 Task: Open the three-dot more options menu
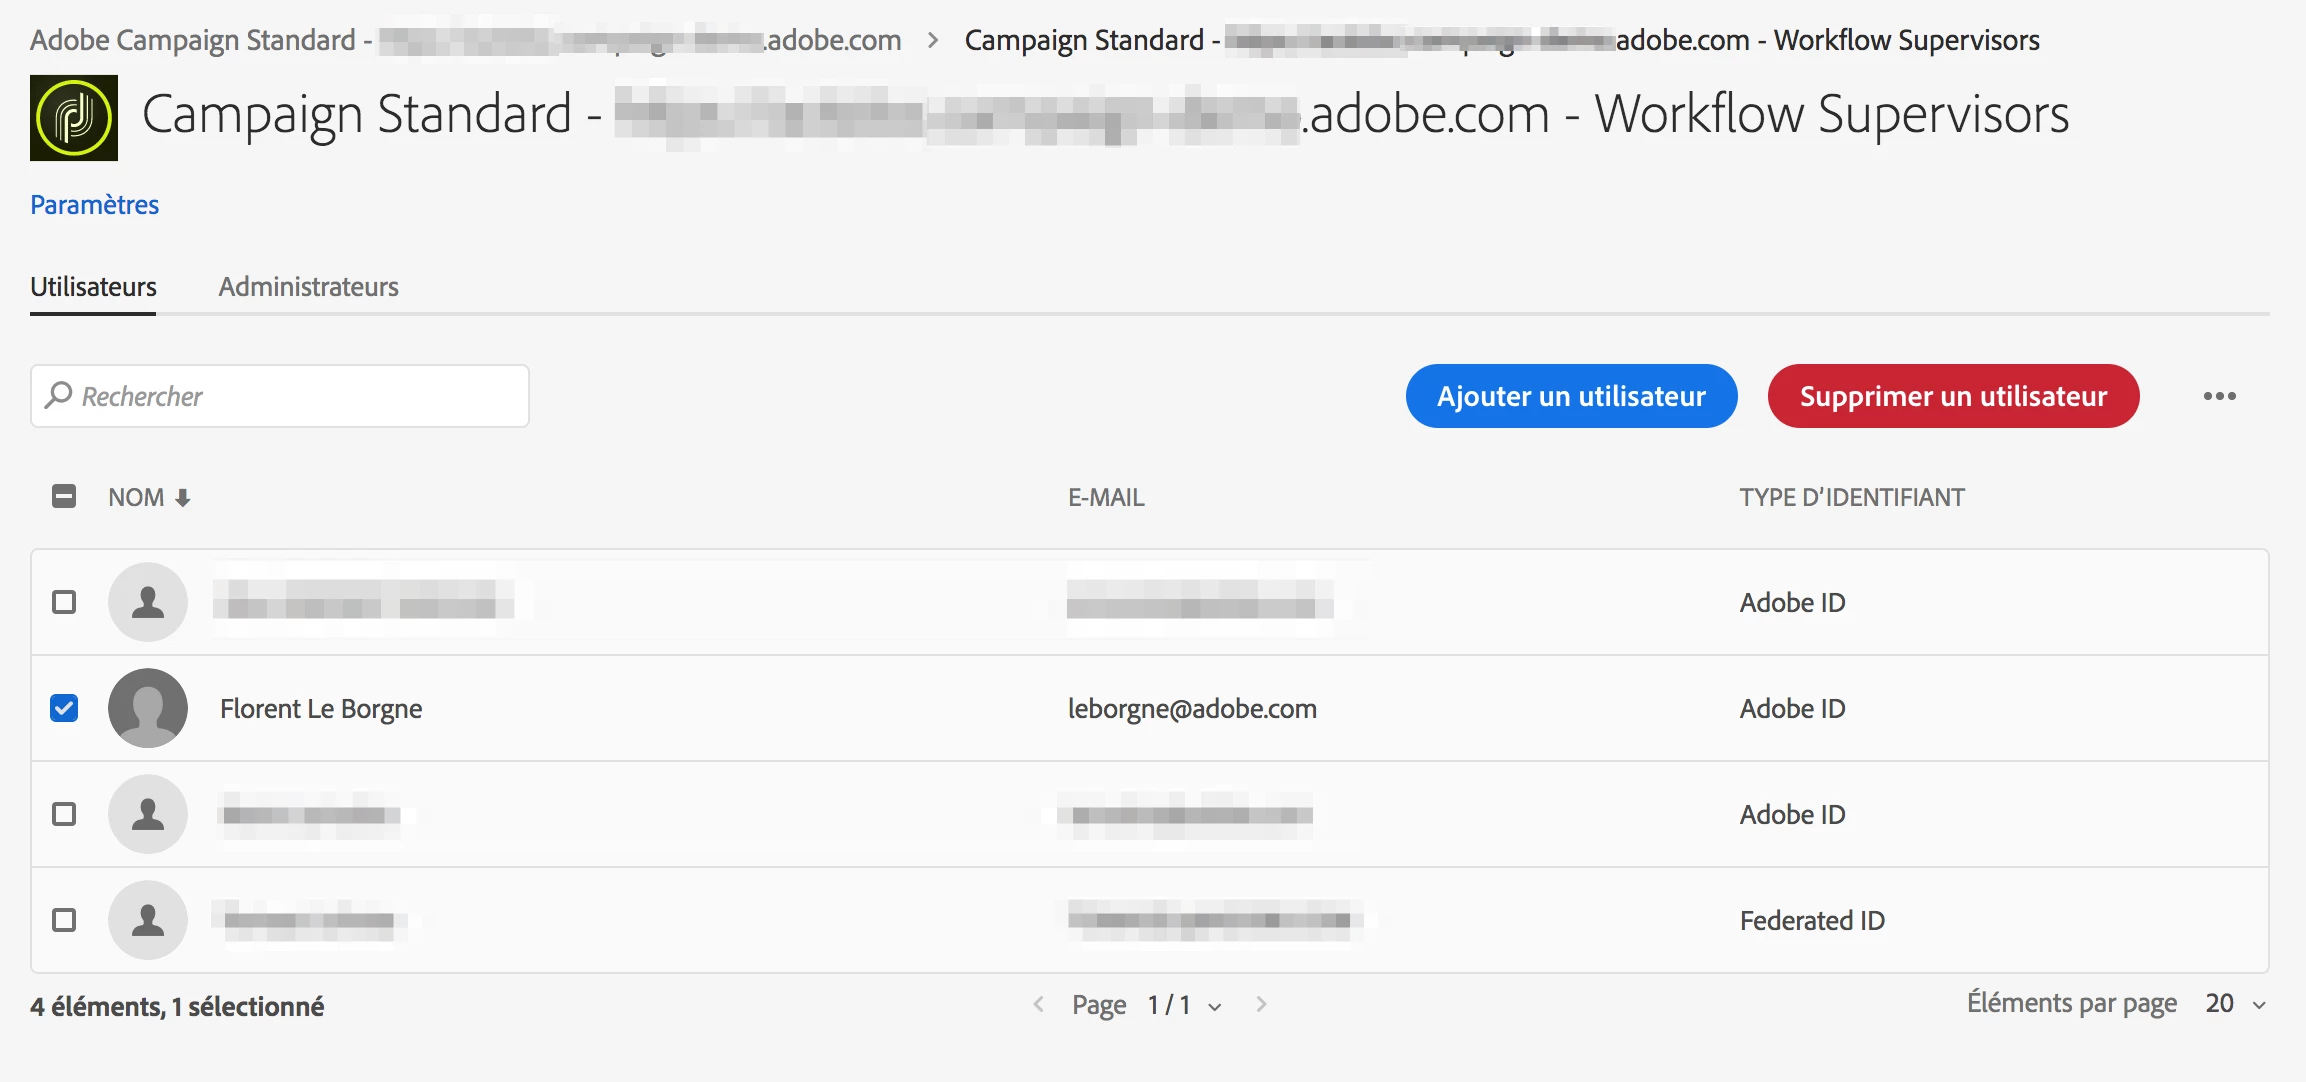[2219, 396]
